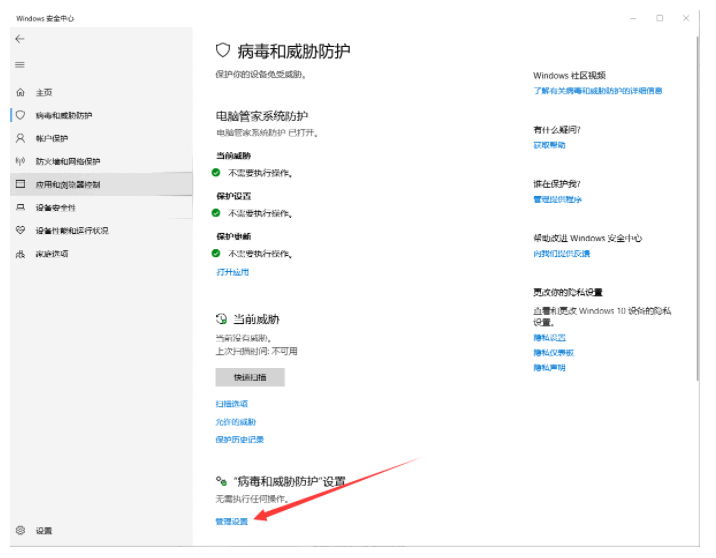Click the shield icon in page heading
The height and width of the screenshot is (558, 716).
click(223, 50)
